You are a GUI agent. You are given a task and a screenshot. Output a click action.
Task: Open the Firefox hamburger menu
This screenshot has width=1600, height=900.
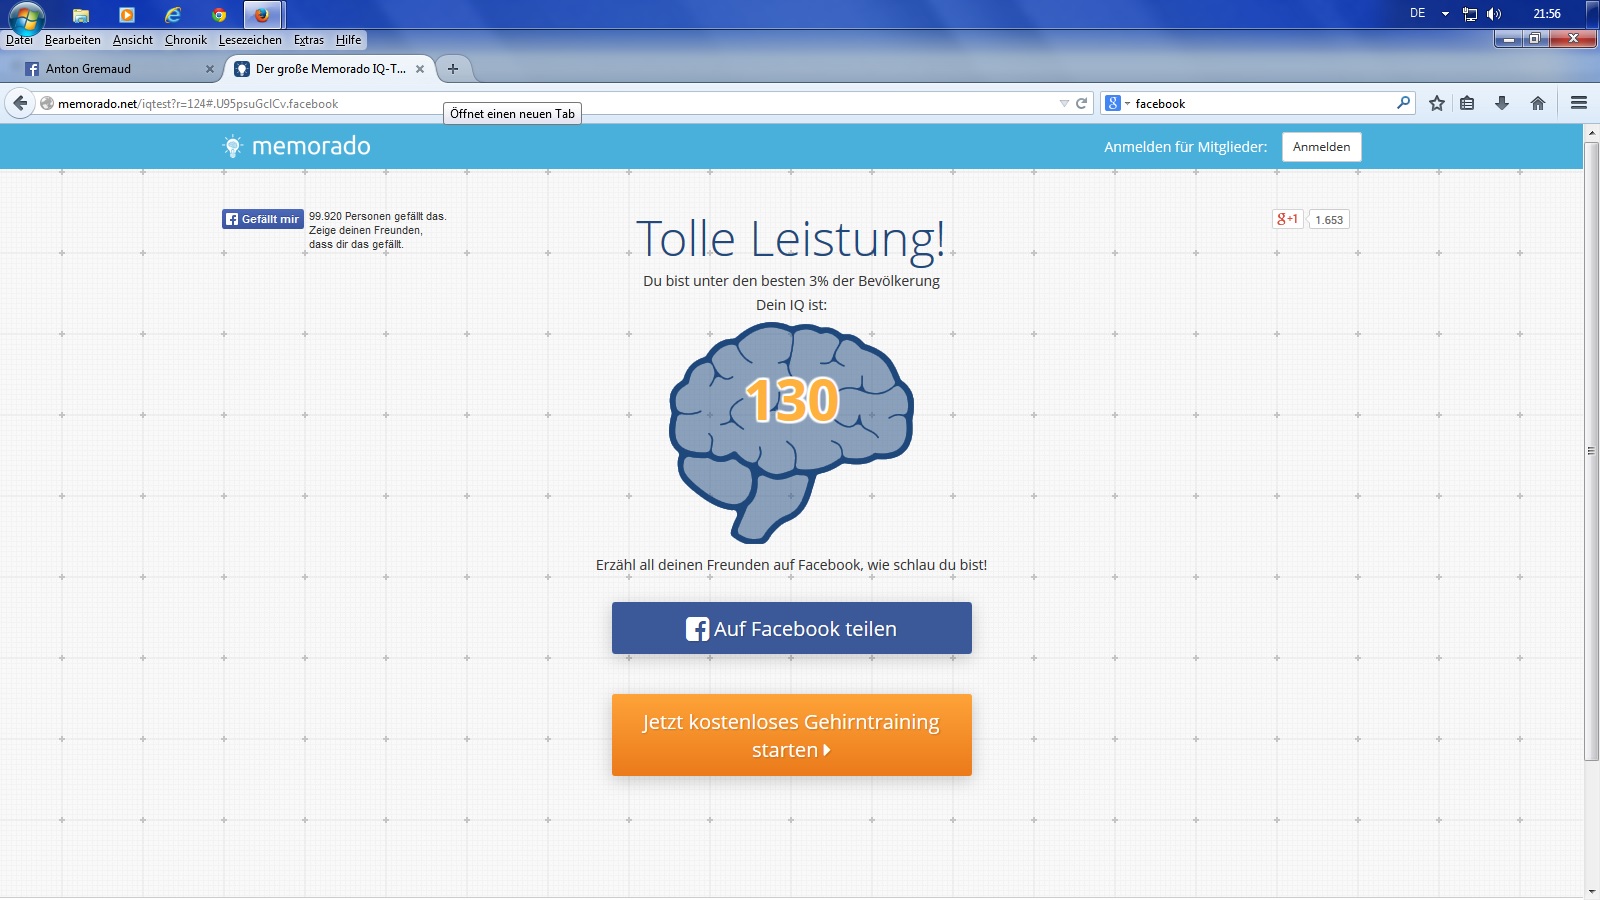(x=1579, y=103)
